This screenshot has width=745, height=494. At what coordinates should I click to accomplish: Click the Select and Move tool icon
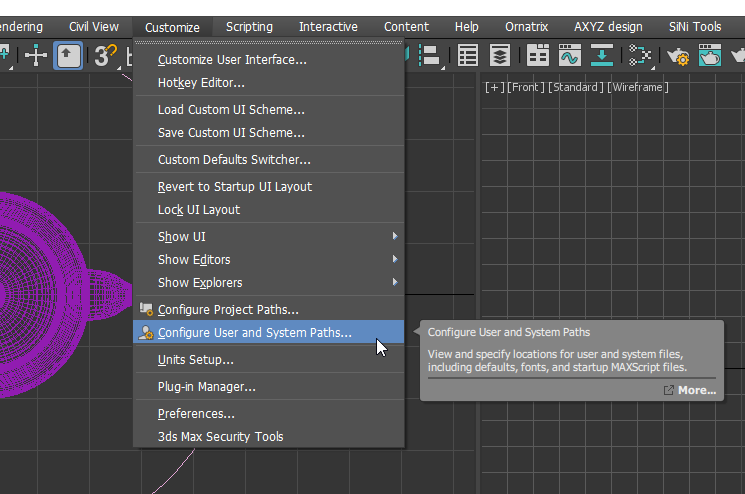[x=36, y=56]
